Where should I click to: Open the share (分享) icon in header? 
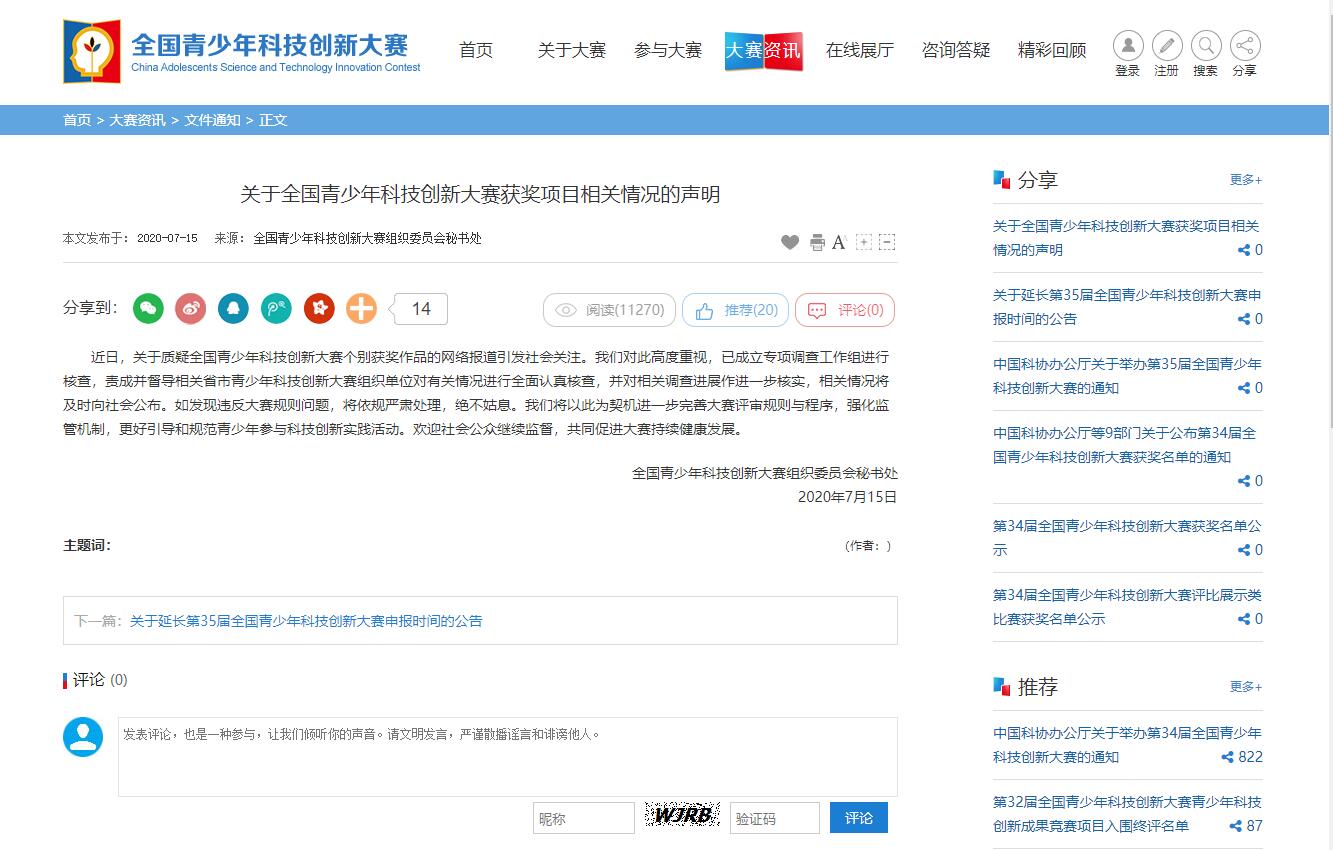1245,46
